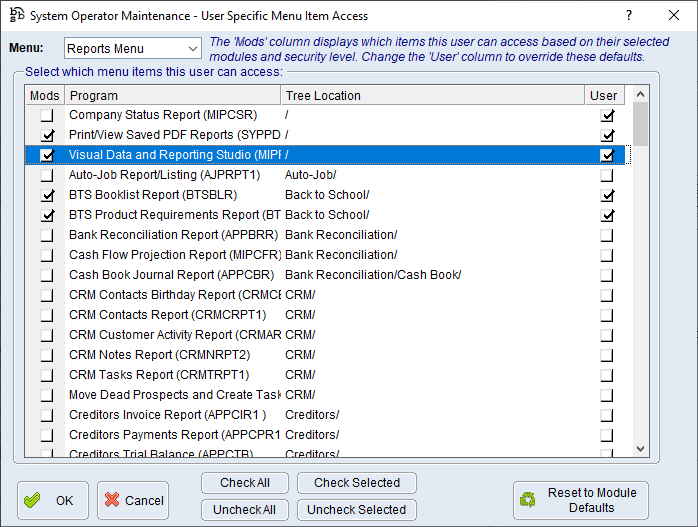This screenshot has width=698, height=527.
Task: Click the help question mark in title bar
Action: (x=628, y=15)
